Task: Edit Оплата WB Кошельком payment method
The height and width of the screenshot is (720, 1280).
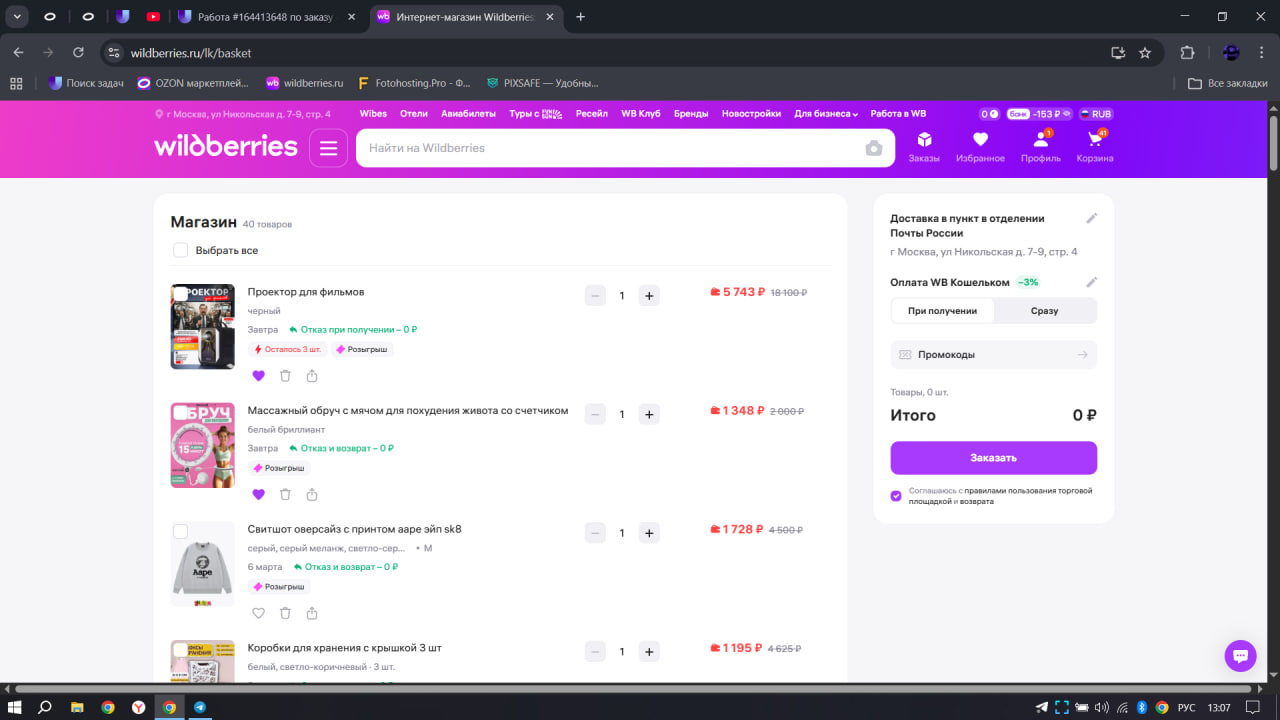Action: 1092,282
